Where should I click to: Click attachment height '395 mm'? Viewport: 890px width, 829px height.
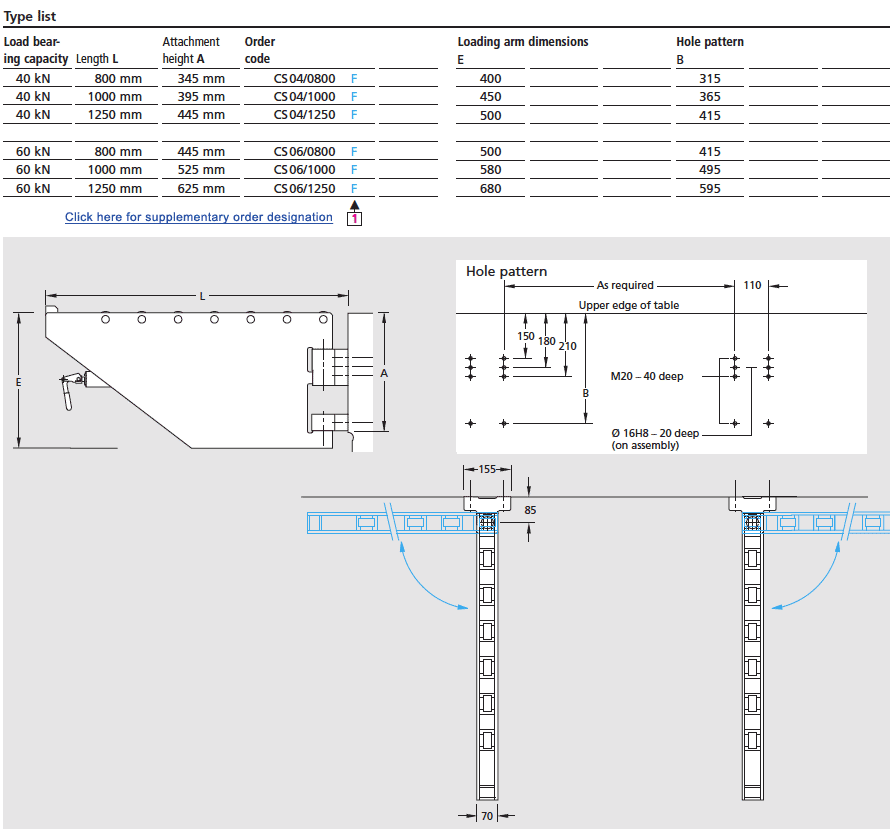pyautogui.click(x=201, y=96)
